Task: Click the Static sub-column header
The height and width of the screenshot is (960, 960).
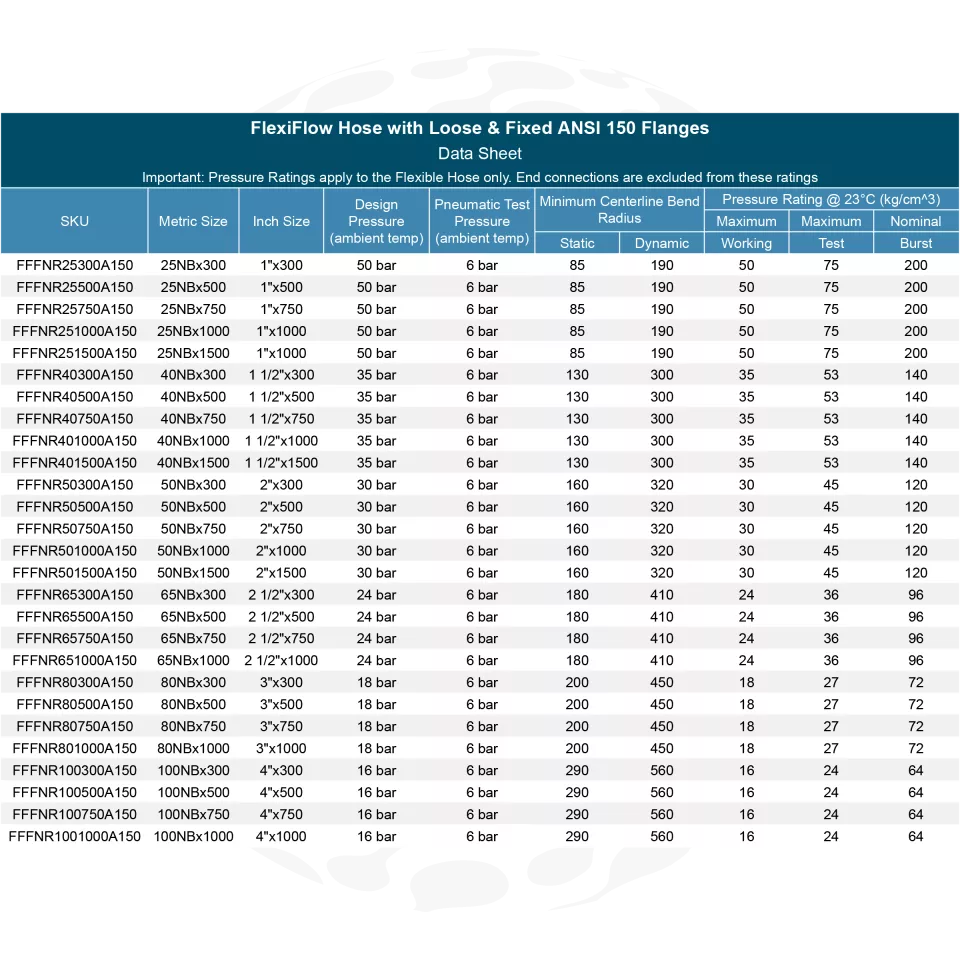Action: coord(577,243)
